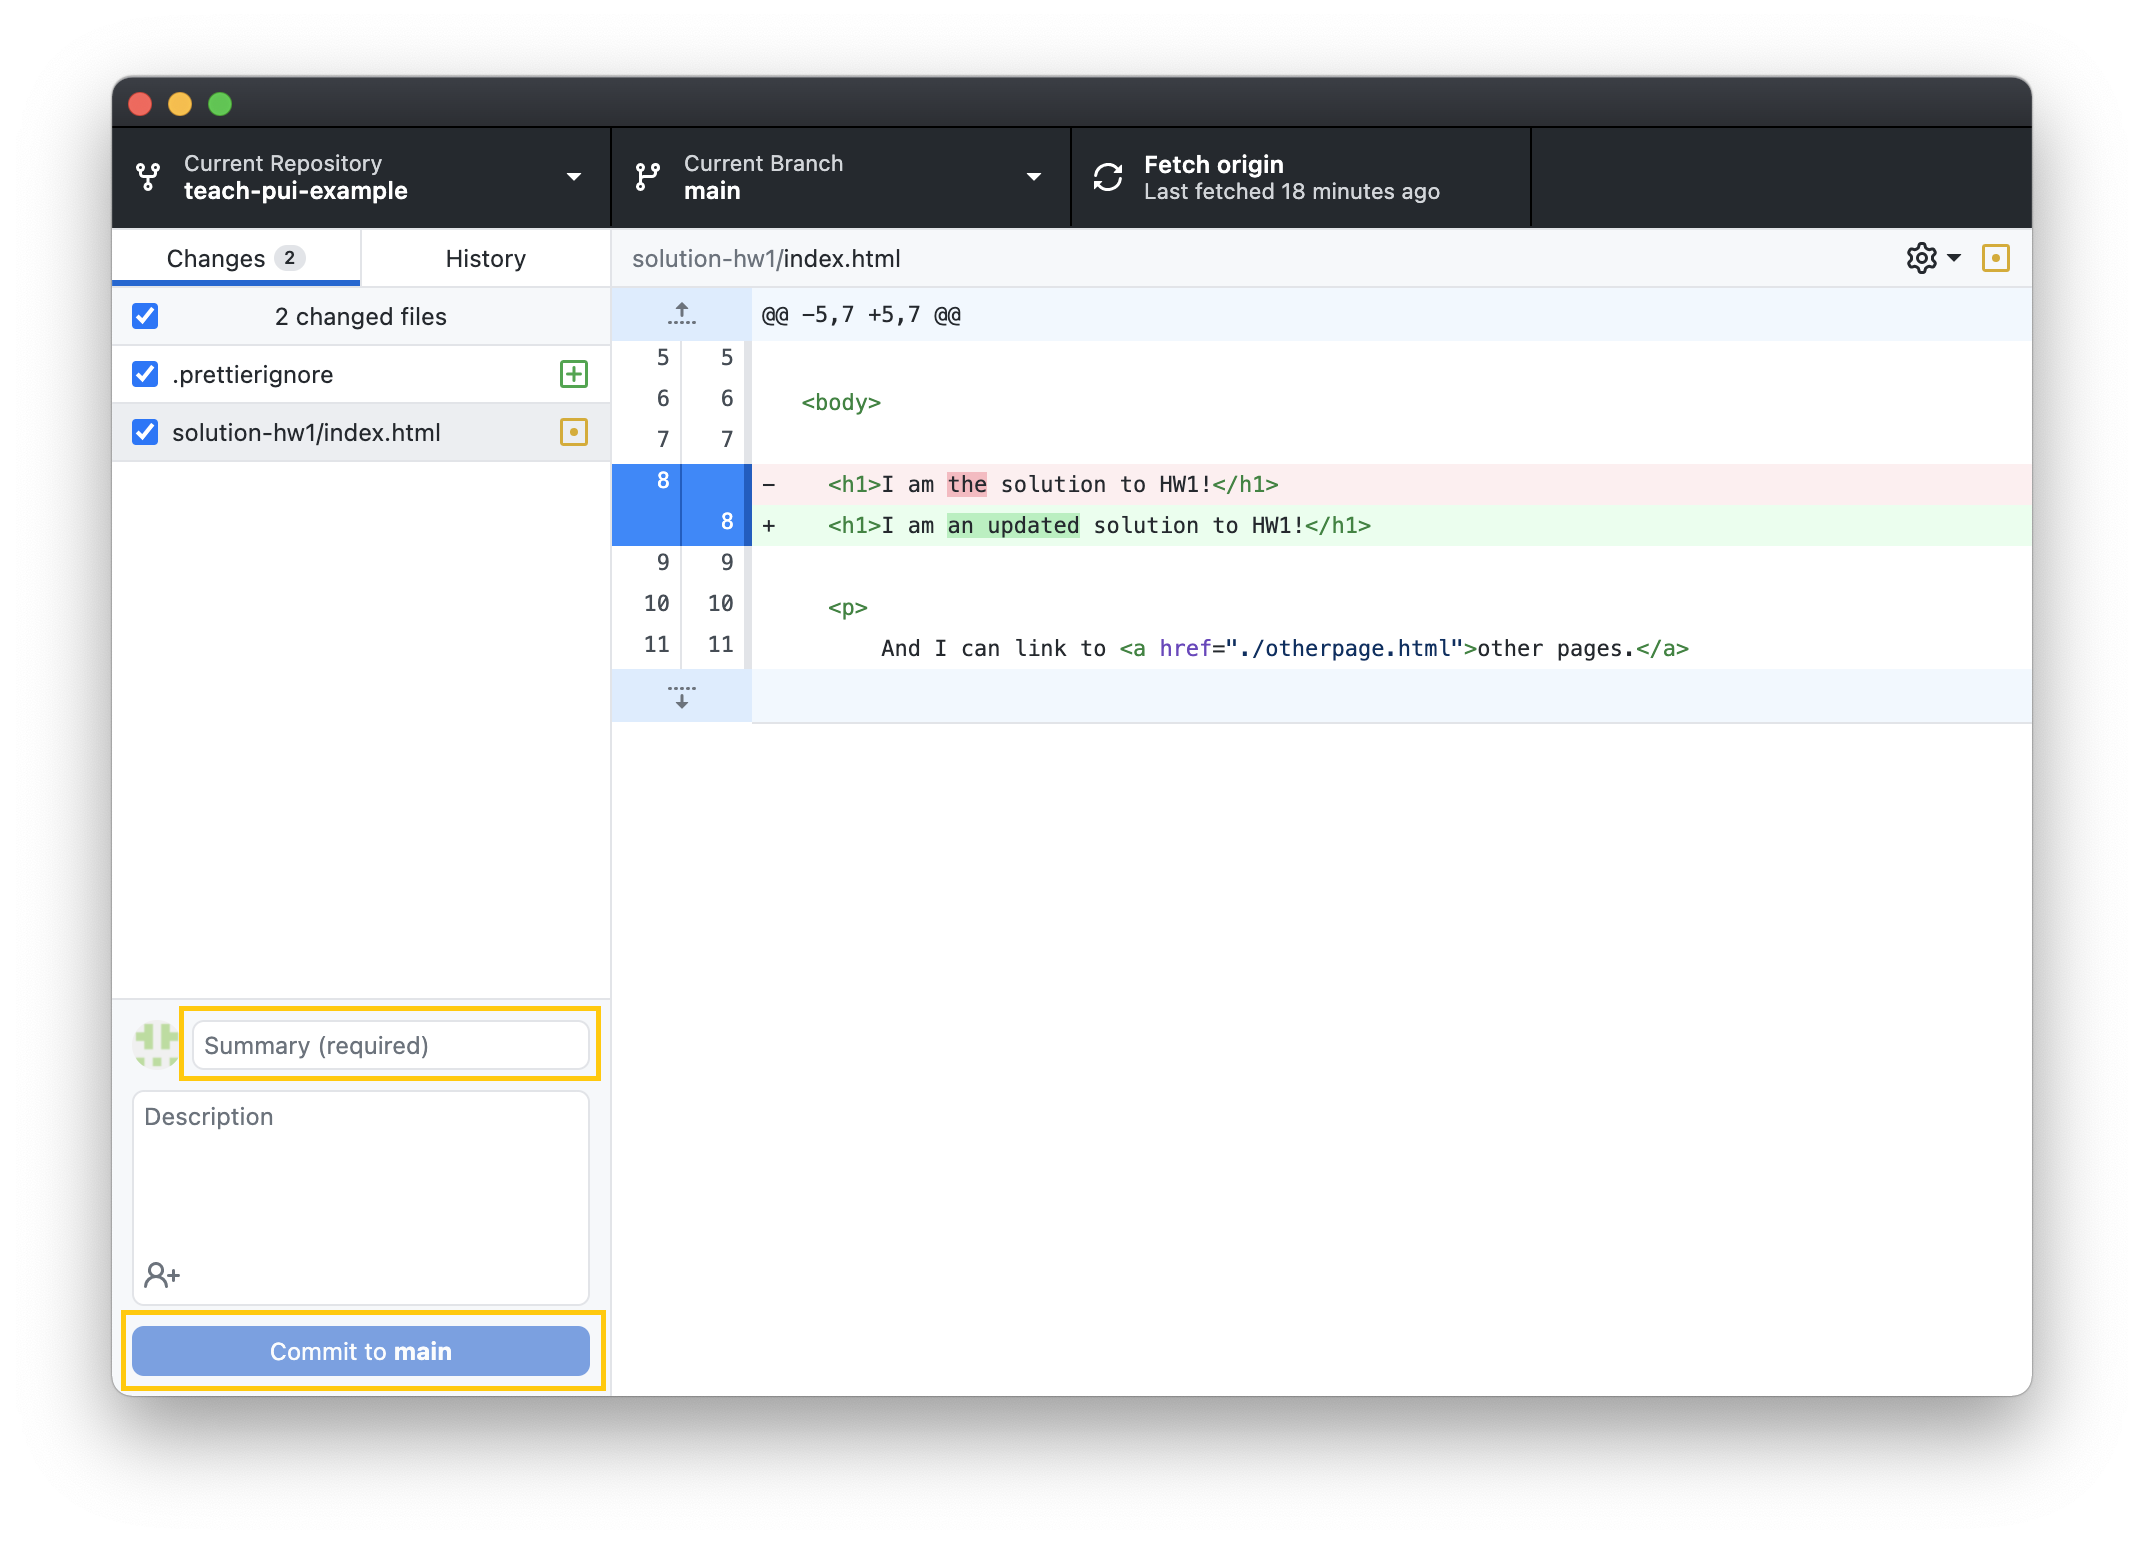Click the gear settings icon in diff view

pyautogui.click(x=1923, y=258)
